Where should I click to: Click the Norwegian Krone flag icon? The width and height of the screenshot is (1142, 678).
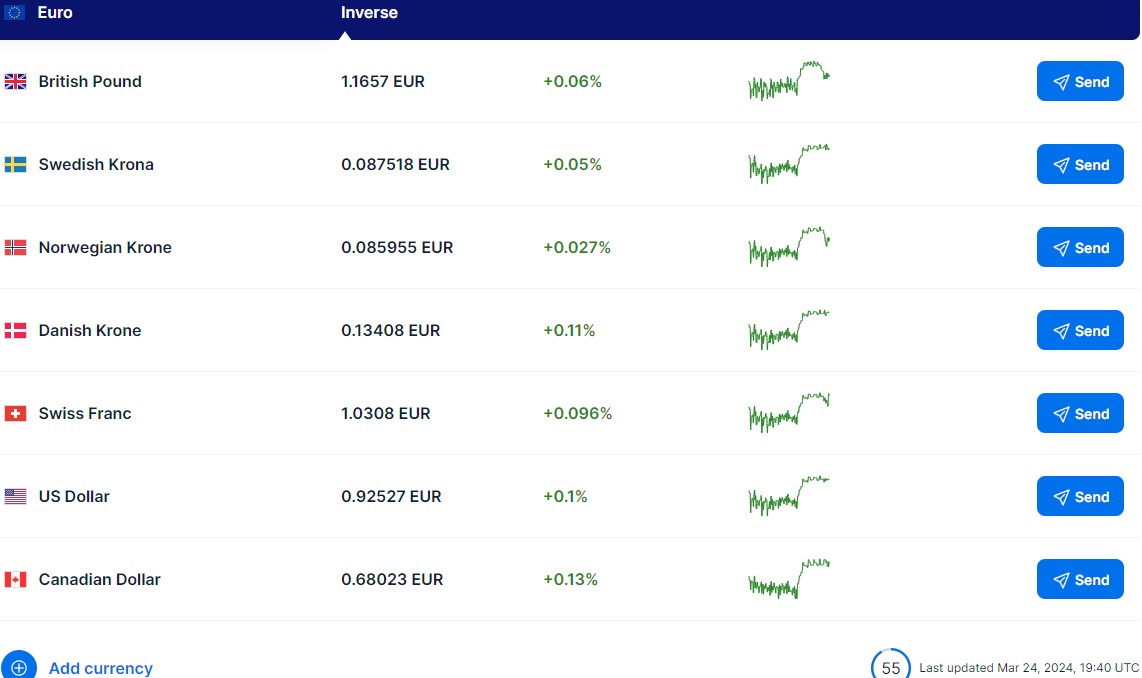[x=15, y=248]
